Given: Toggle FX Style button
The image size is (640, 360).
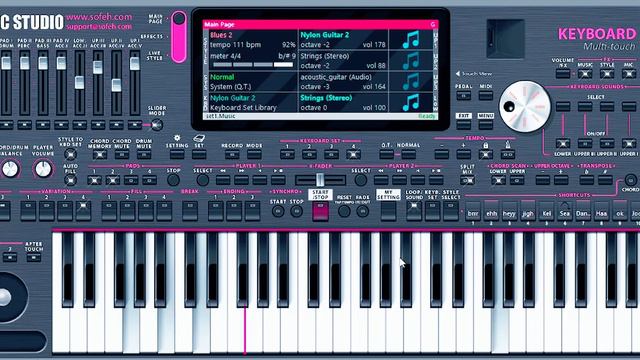Looking at the screenshot, I should 607,74.
